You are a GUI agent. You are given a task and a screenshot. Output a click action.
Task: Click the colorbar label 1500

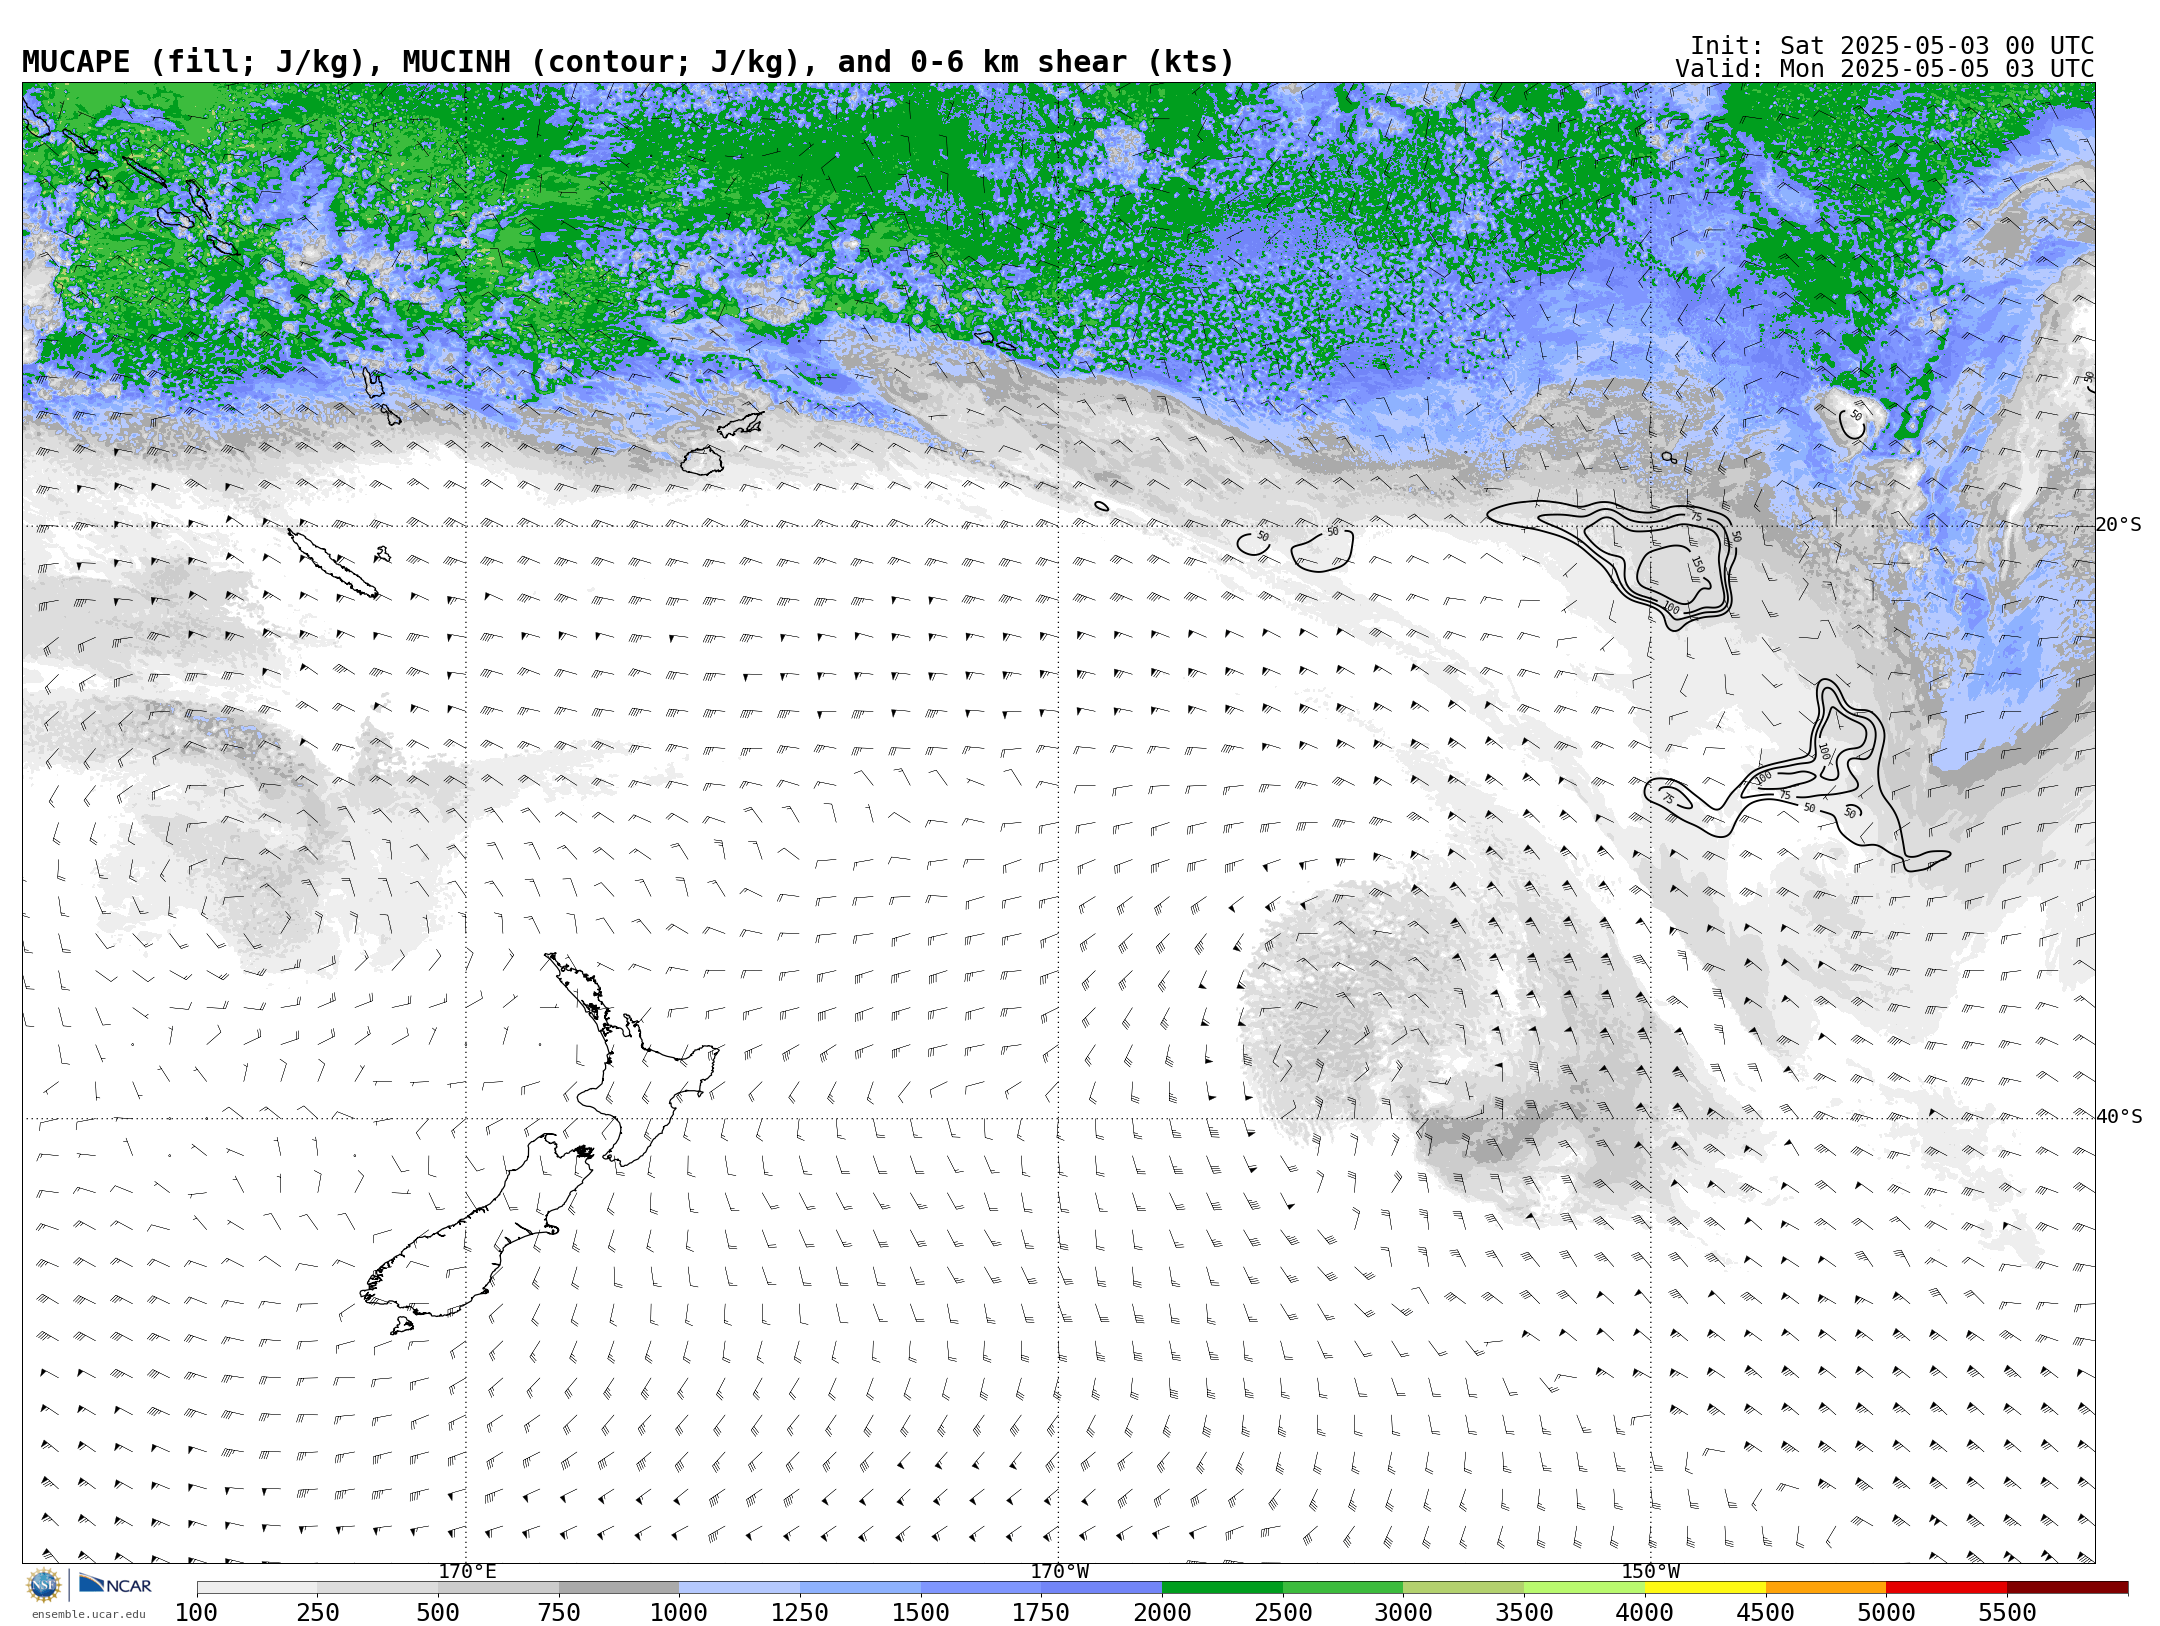921,1613
